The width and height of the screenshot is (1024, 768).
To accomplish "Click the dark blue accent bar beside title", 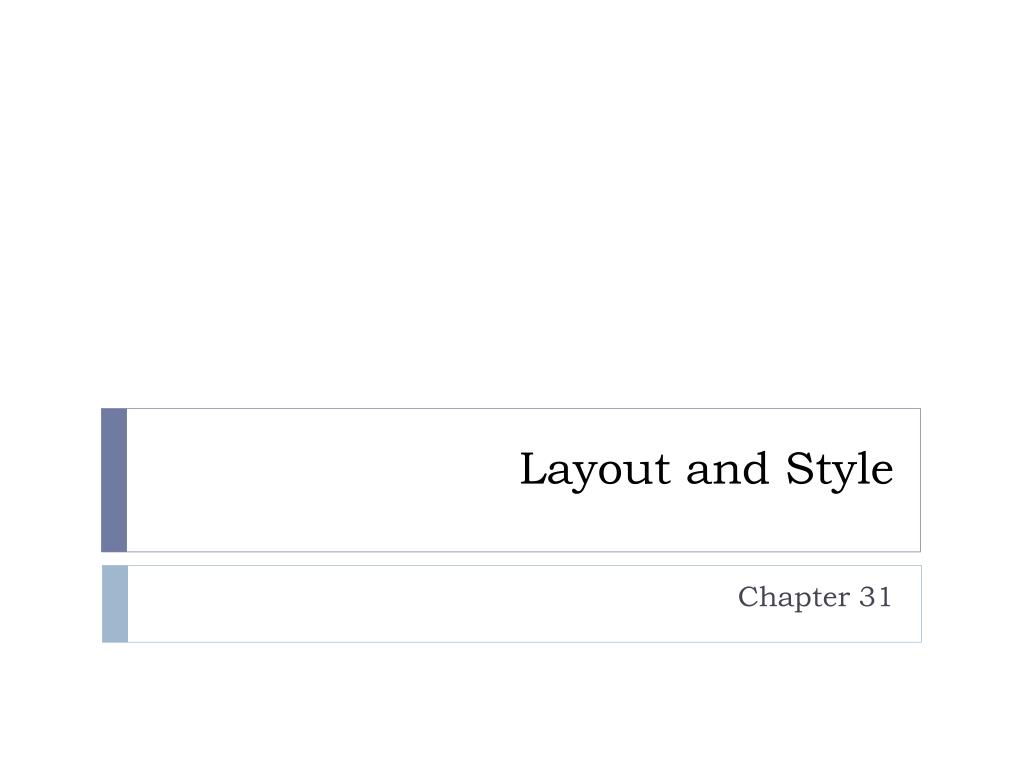I will point(114,480).
